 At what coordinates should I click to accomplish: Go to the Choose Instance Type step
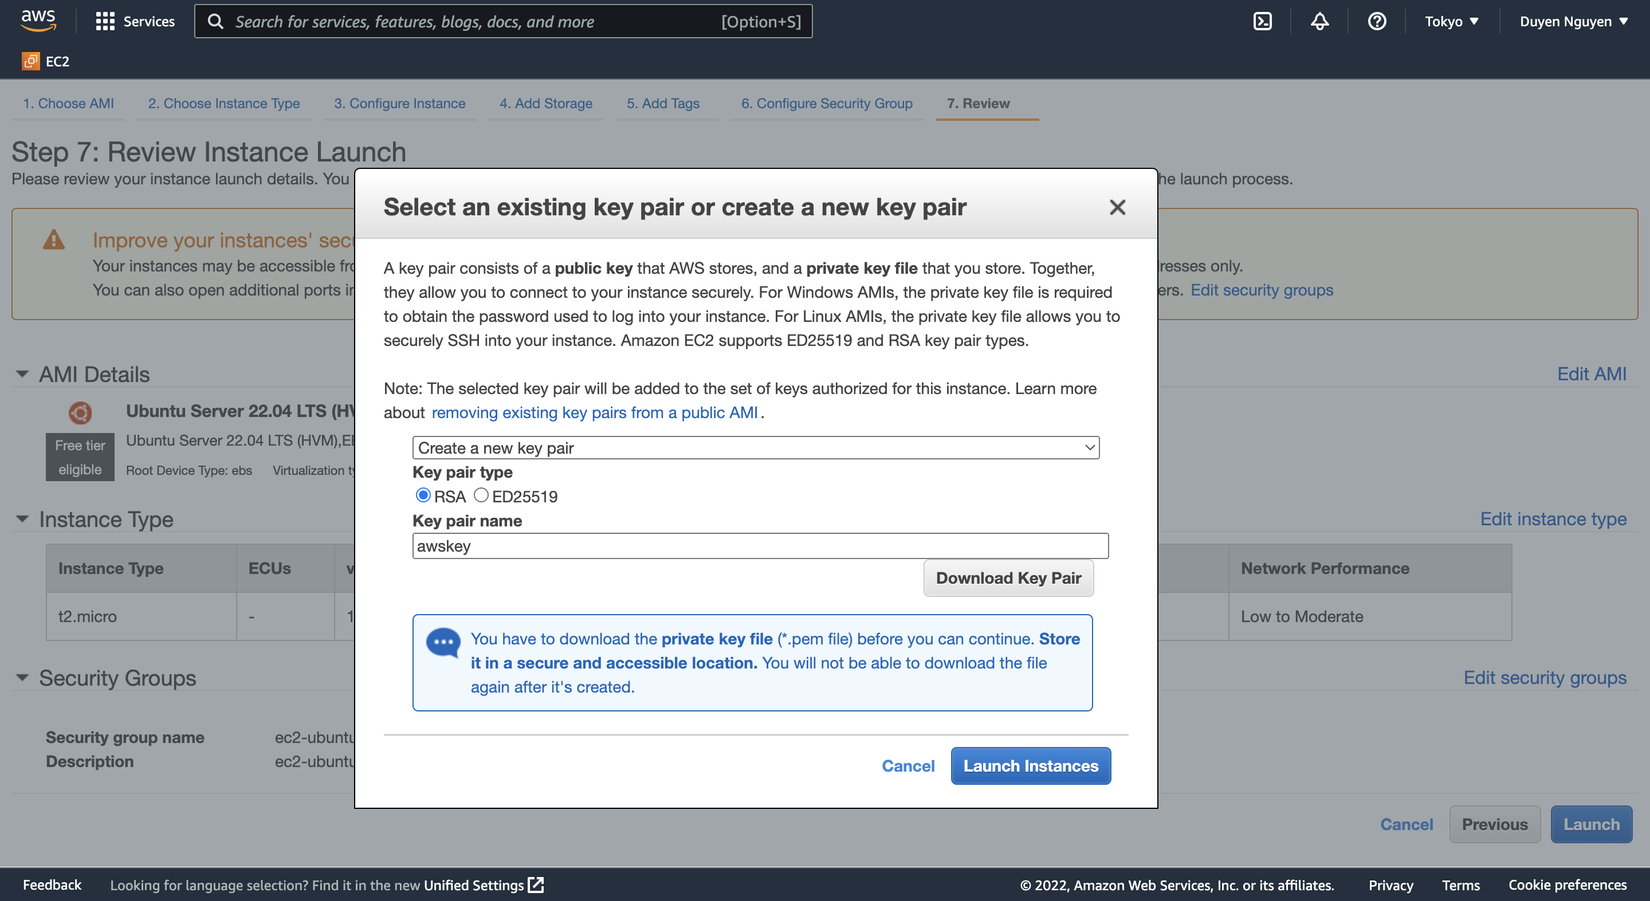224,103
